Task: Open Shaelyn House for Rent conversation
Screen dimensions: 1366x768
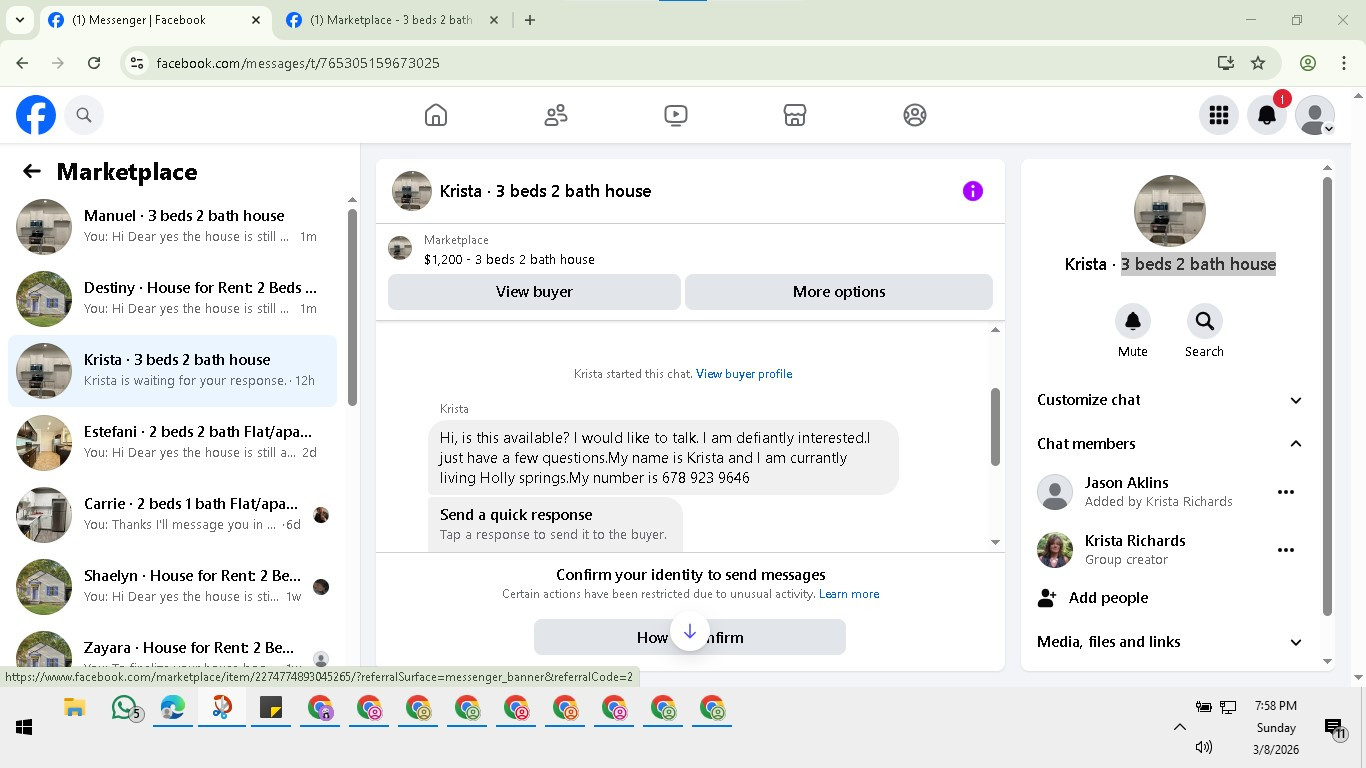Action: 172,587
